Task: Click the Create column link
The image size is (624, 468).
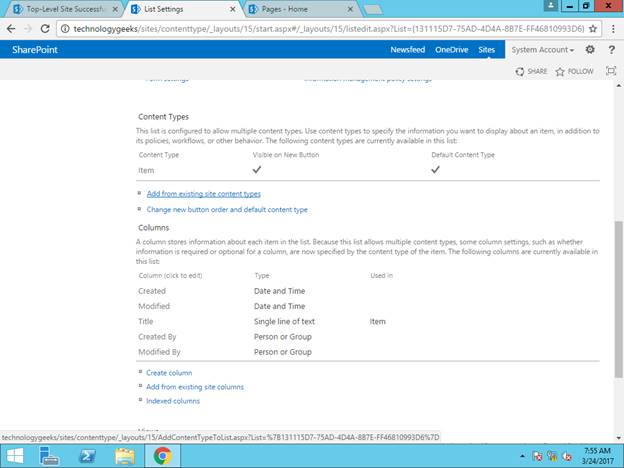Action: pyautogui.click(x=169, y=373)
